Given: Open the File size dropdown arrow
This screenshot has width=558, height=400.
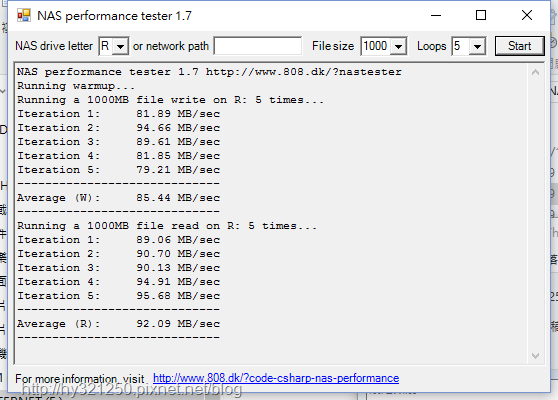Looking at the screenshot, I should 398,46.
